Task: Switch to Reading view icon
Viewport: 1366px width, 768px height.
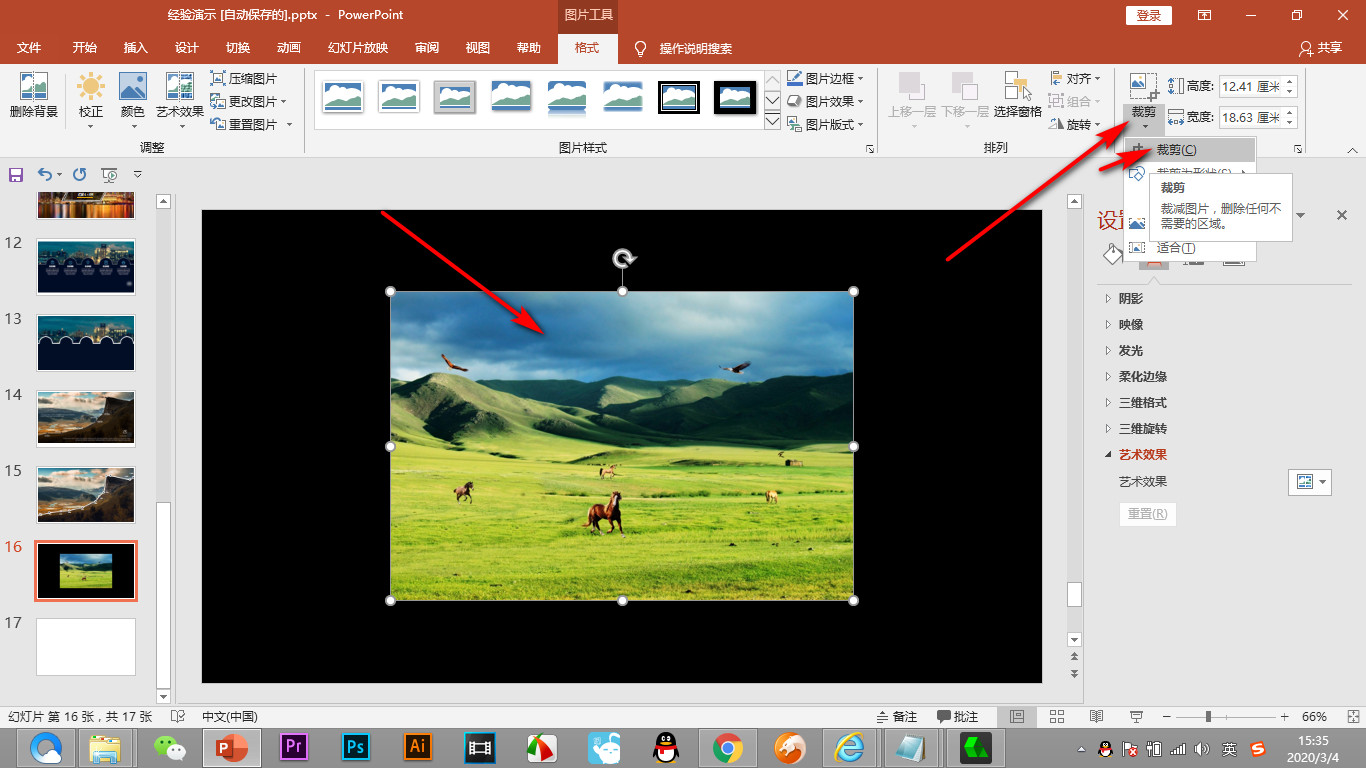Action: point(1096,717)
